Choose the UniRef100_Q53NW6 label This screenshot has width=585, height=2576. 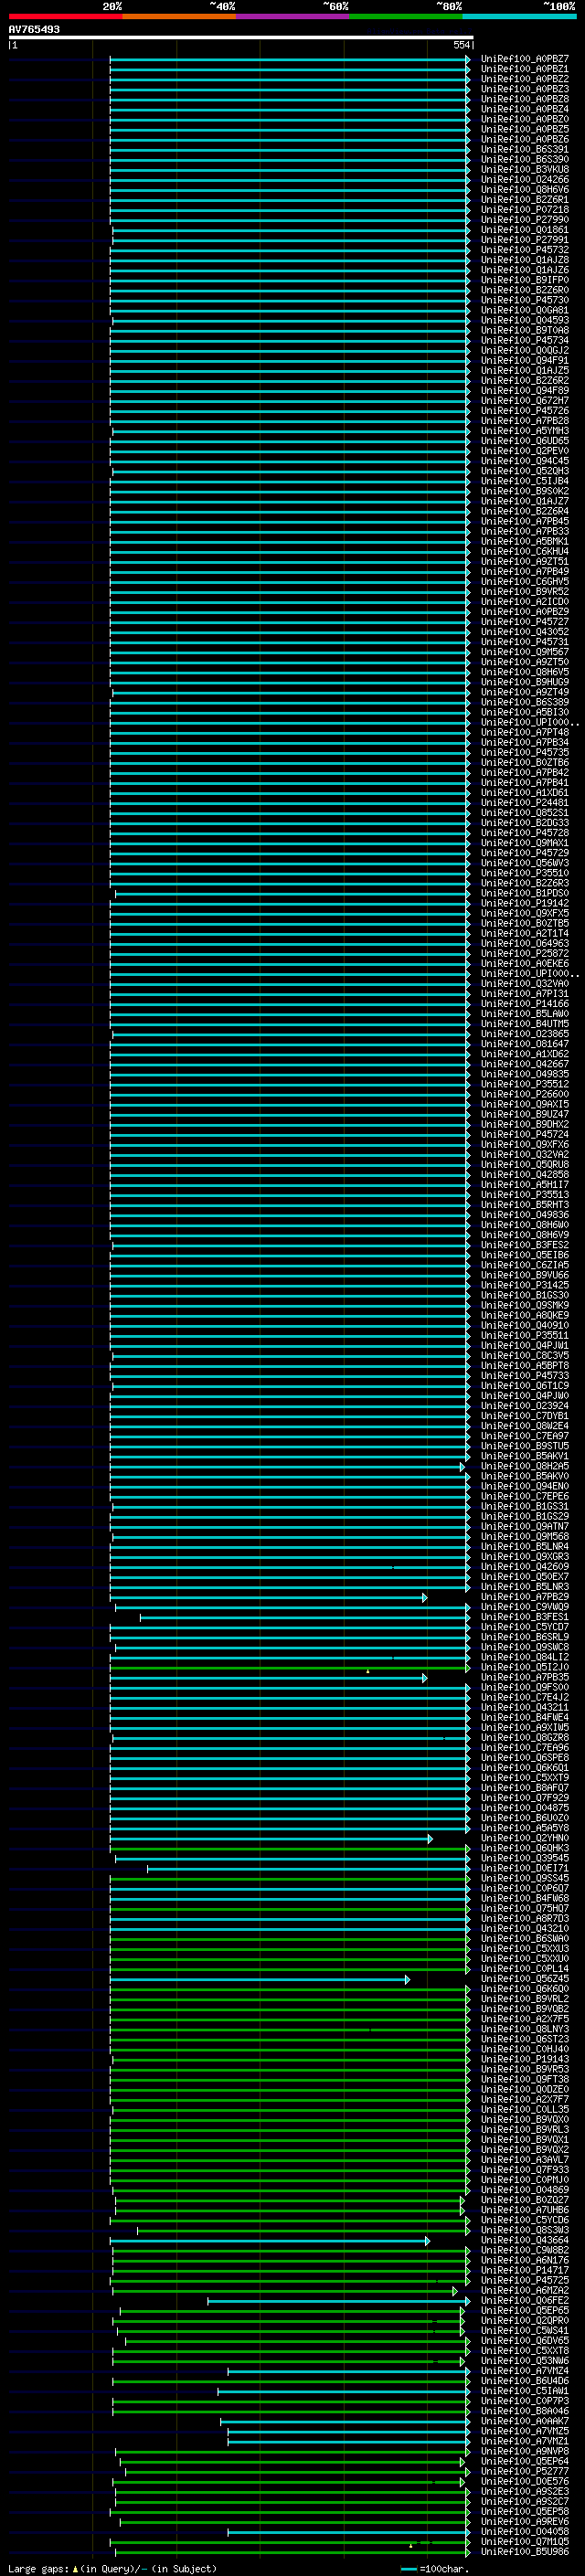[x=525, y=2360]
